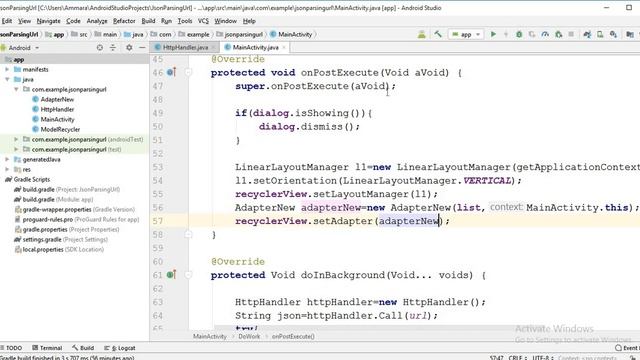Close the MainActivity.java tab

click(x=284, y=48)
